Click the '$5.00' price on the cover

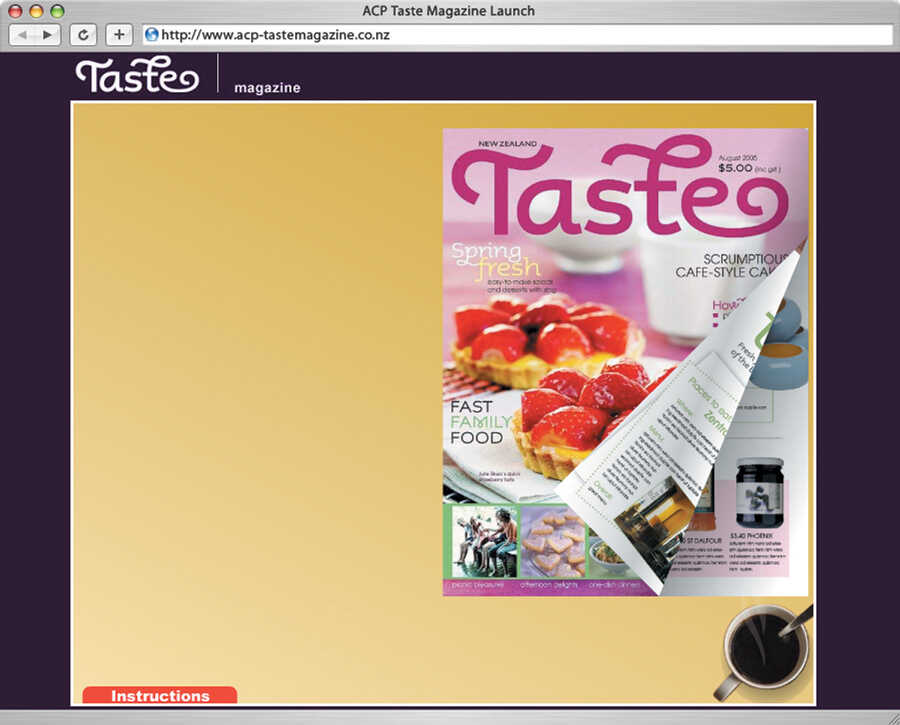[x=735, y=168]
